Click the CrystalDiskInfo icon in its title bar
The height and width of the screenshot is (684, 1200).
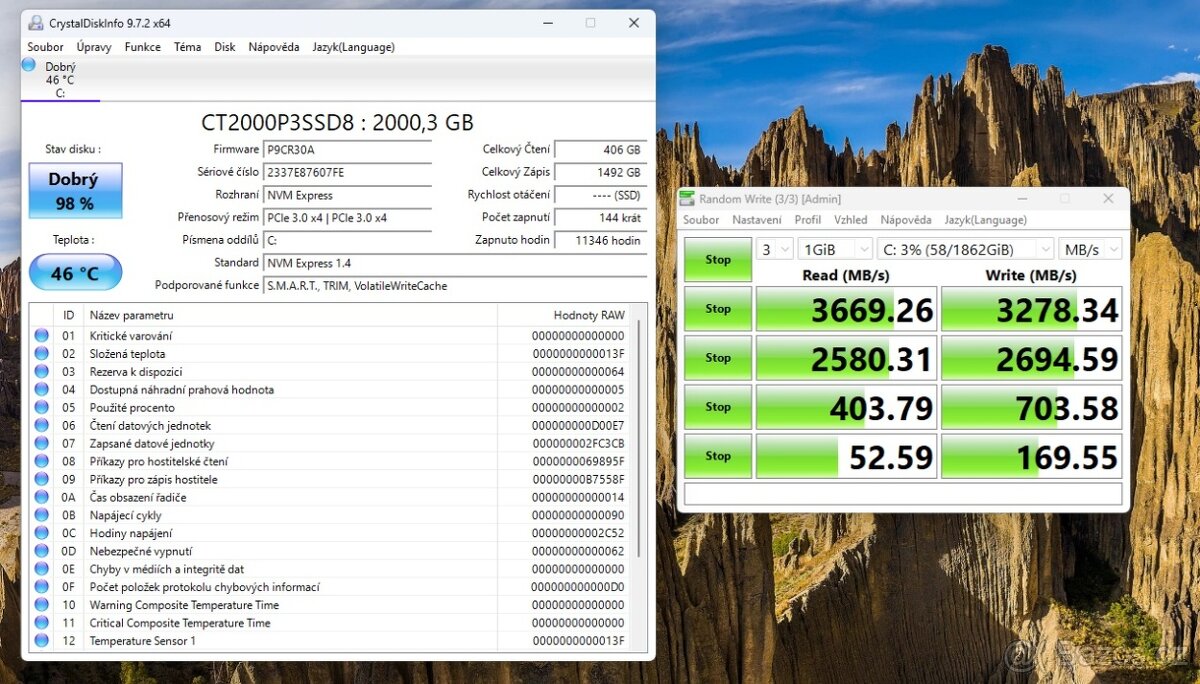34,22
